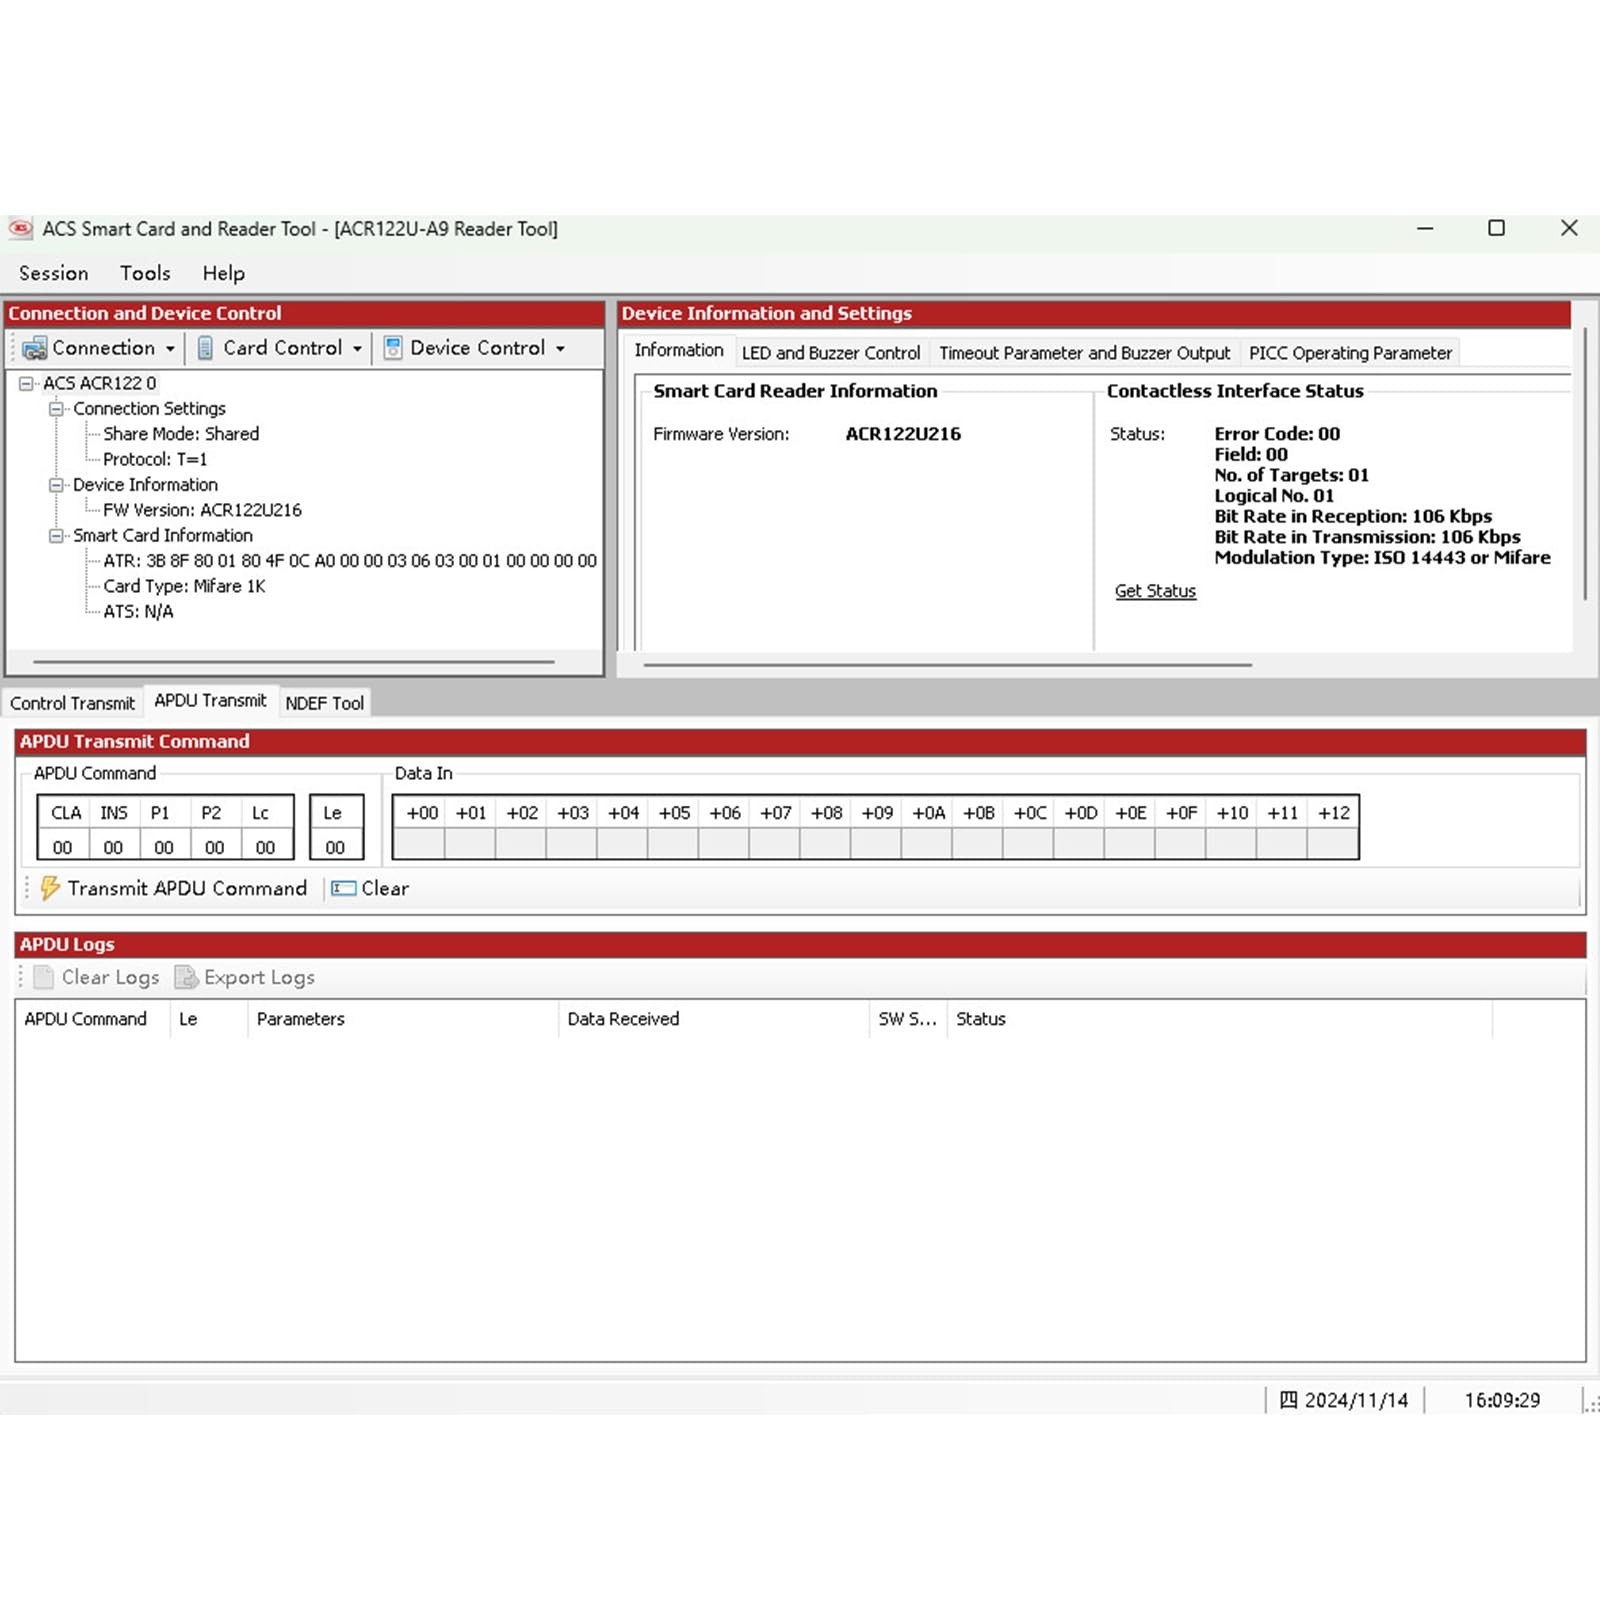The height and width of the screenshot is (1600, 1600).
Task: Click the P2 value field
Action: tap(215, 847)
